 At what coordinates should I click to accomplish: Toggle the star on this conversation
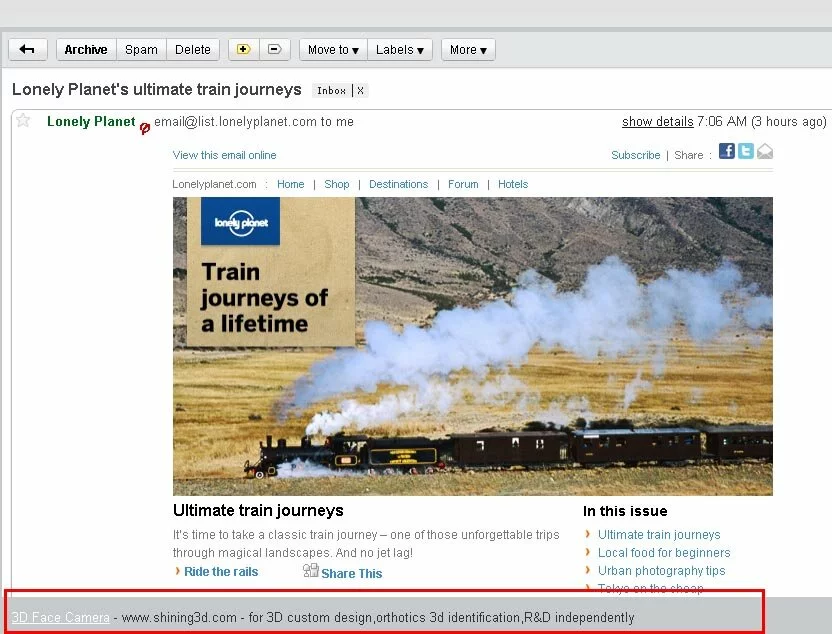pyautogui.click(x=22, y=121)
